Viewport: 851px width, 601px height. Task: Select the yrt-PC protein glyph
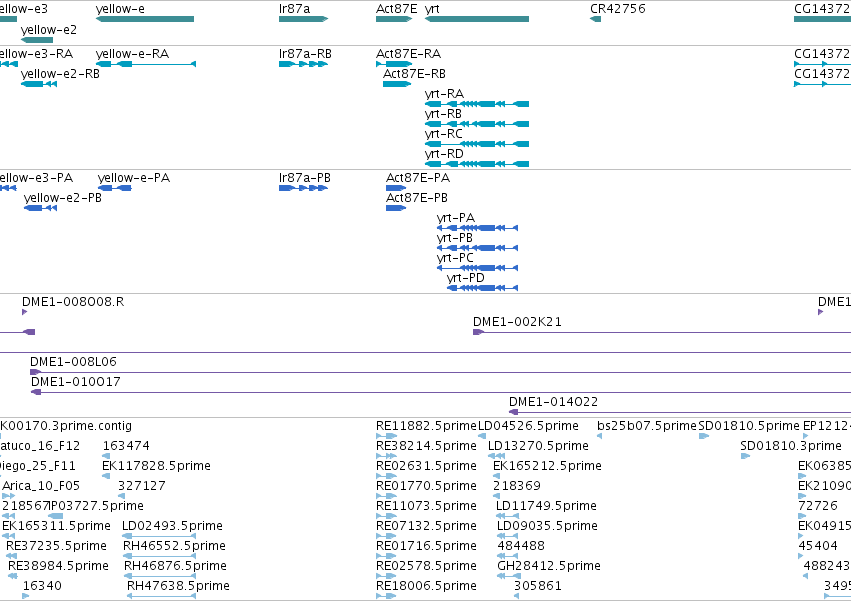(478, 268)
